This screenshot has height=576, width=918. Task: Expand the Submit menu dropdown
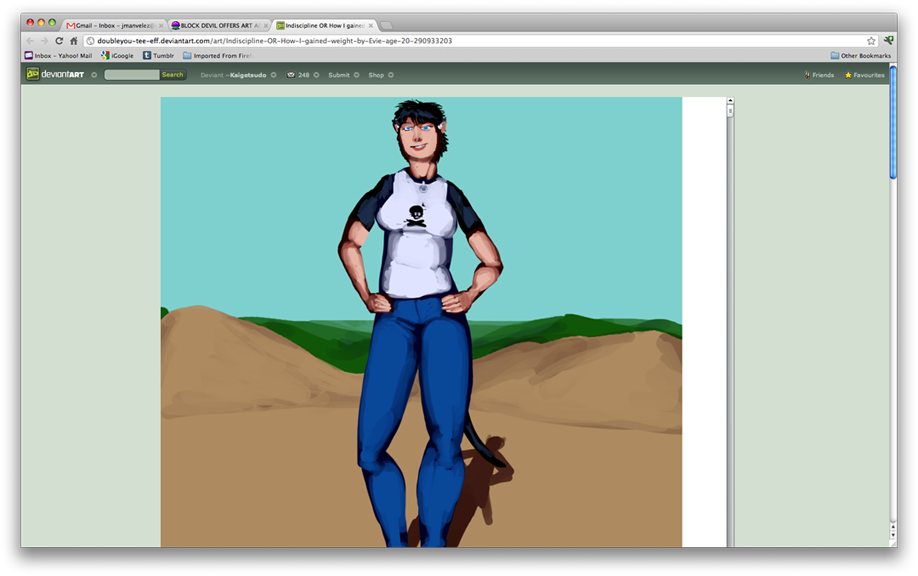tap(357, 75)
